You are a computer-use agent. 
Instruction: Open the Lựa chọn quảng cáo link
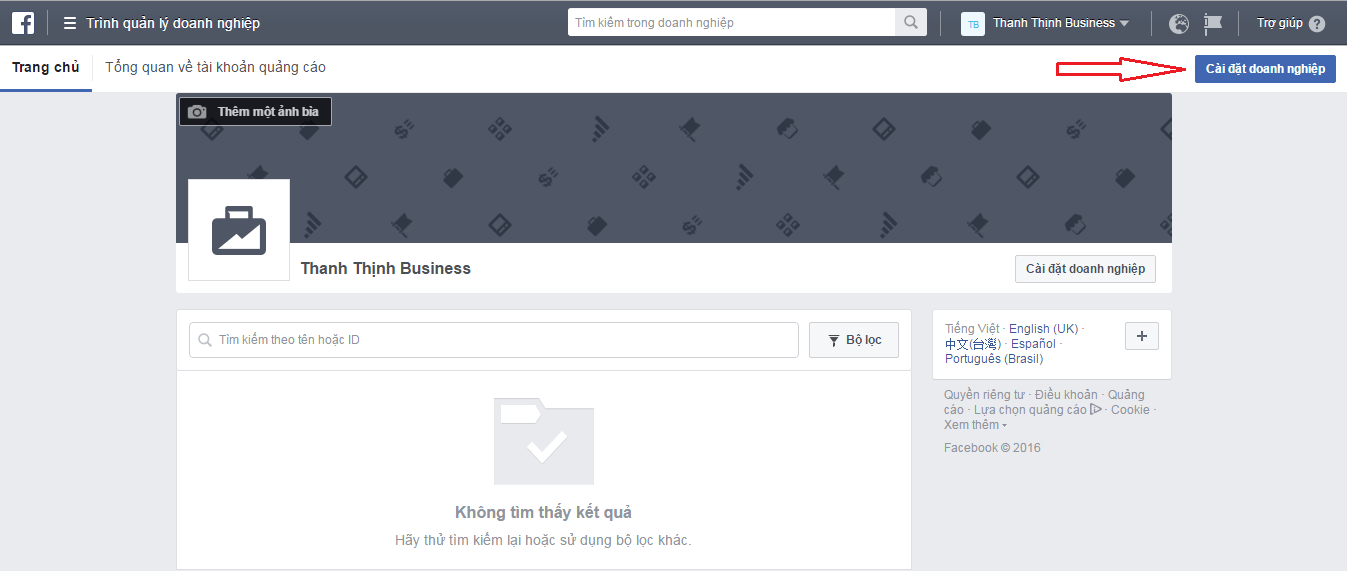(x=1030, y=410)
